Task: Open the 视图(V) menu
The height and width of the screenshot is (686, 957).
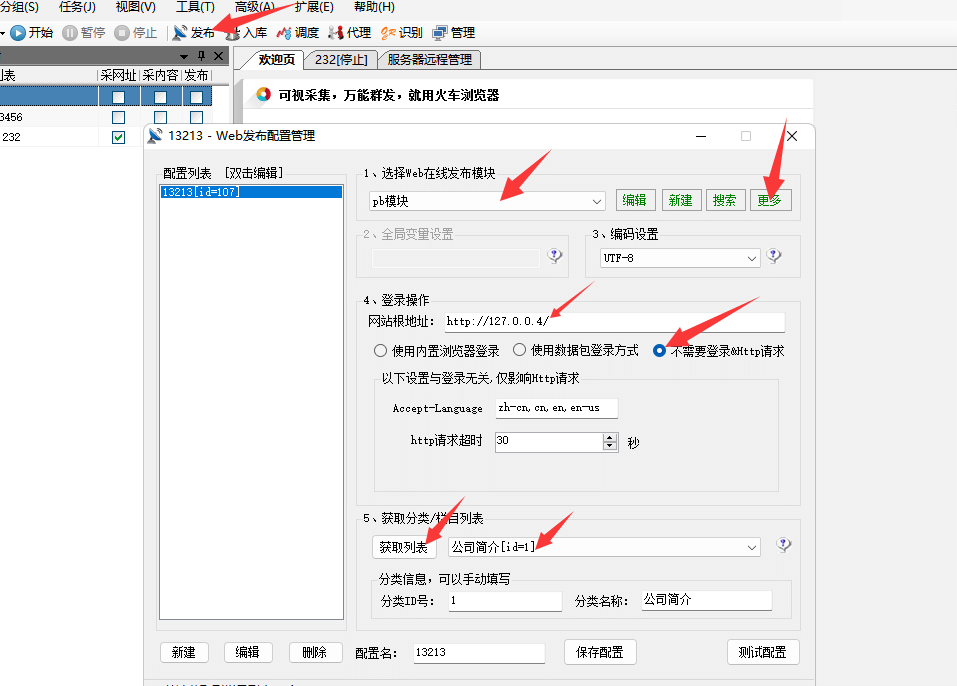Action: coord(135,7)
